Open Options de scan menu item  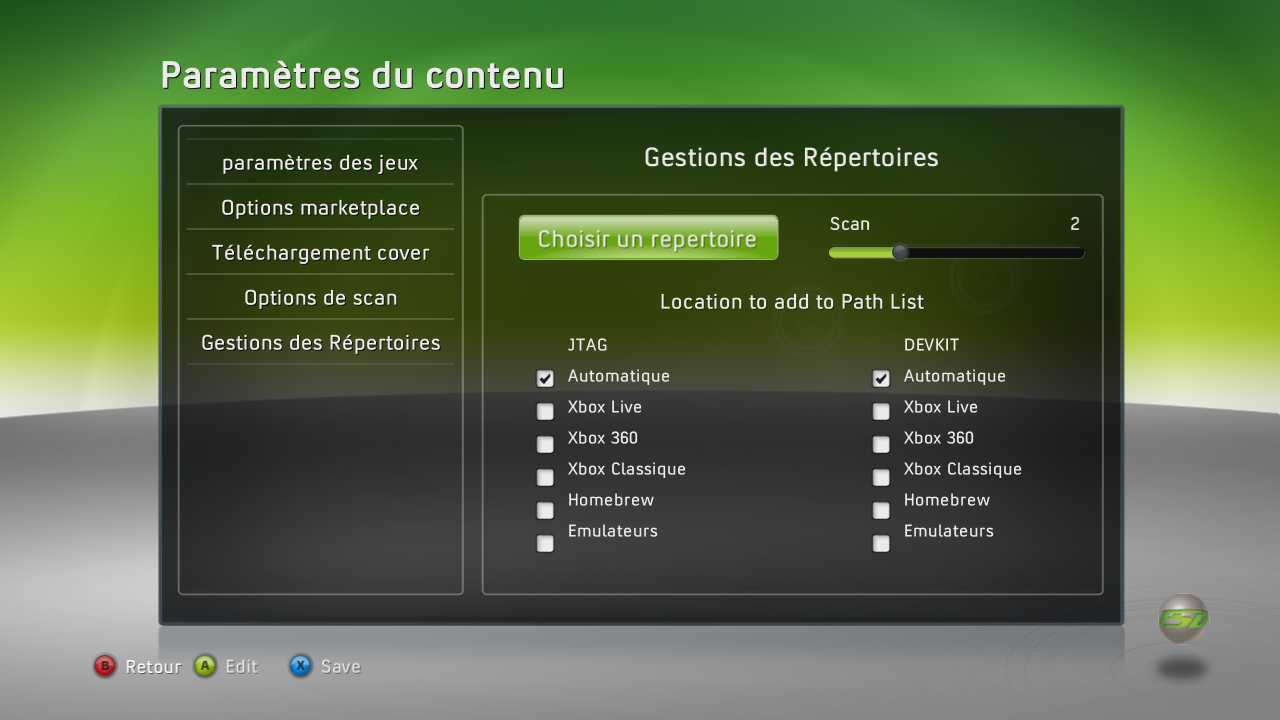[320, 297]
